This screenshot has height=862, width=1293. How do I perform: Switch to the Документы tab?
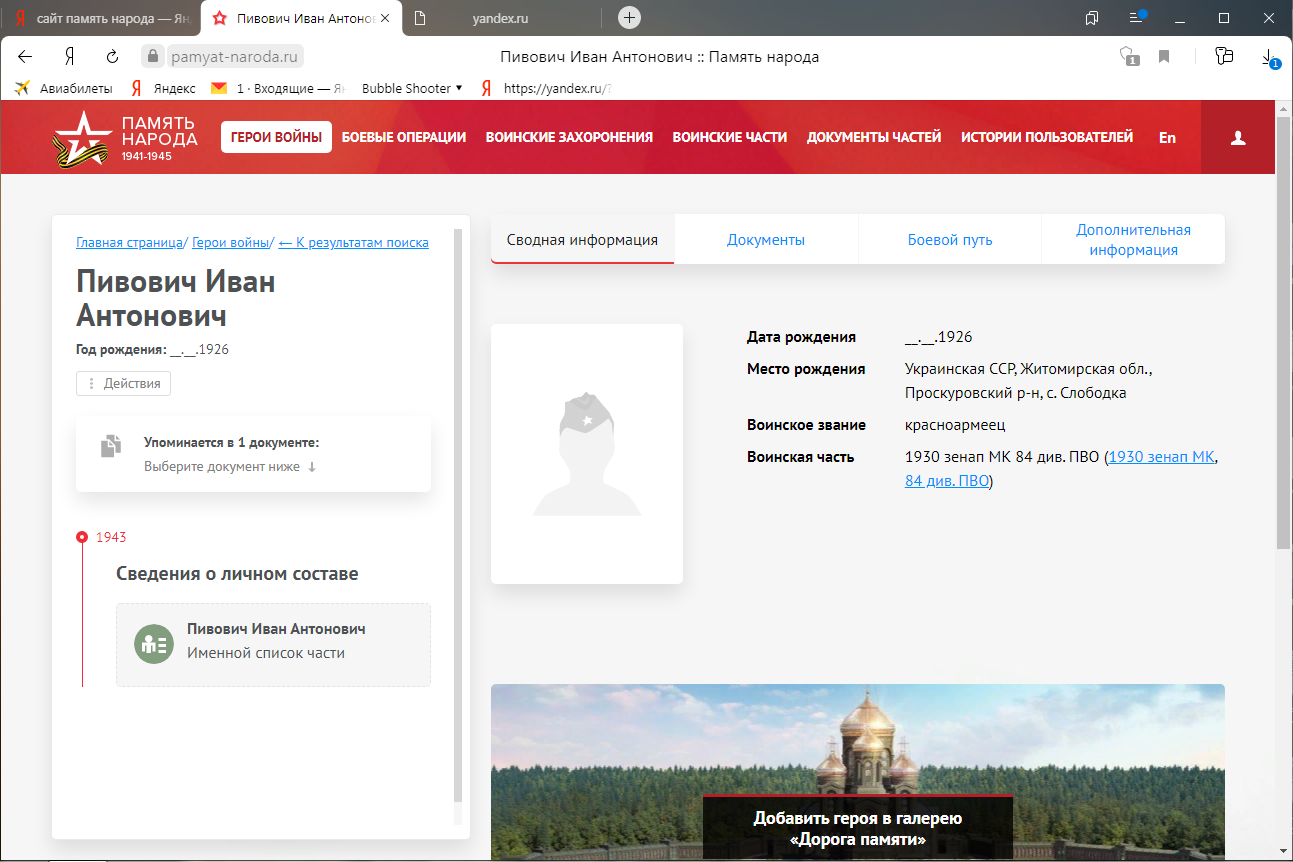pyautogui.click(x=766, y=240)
